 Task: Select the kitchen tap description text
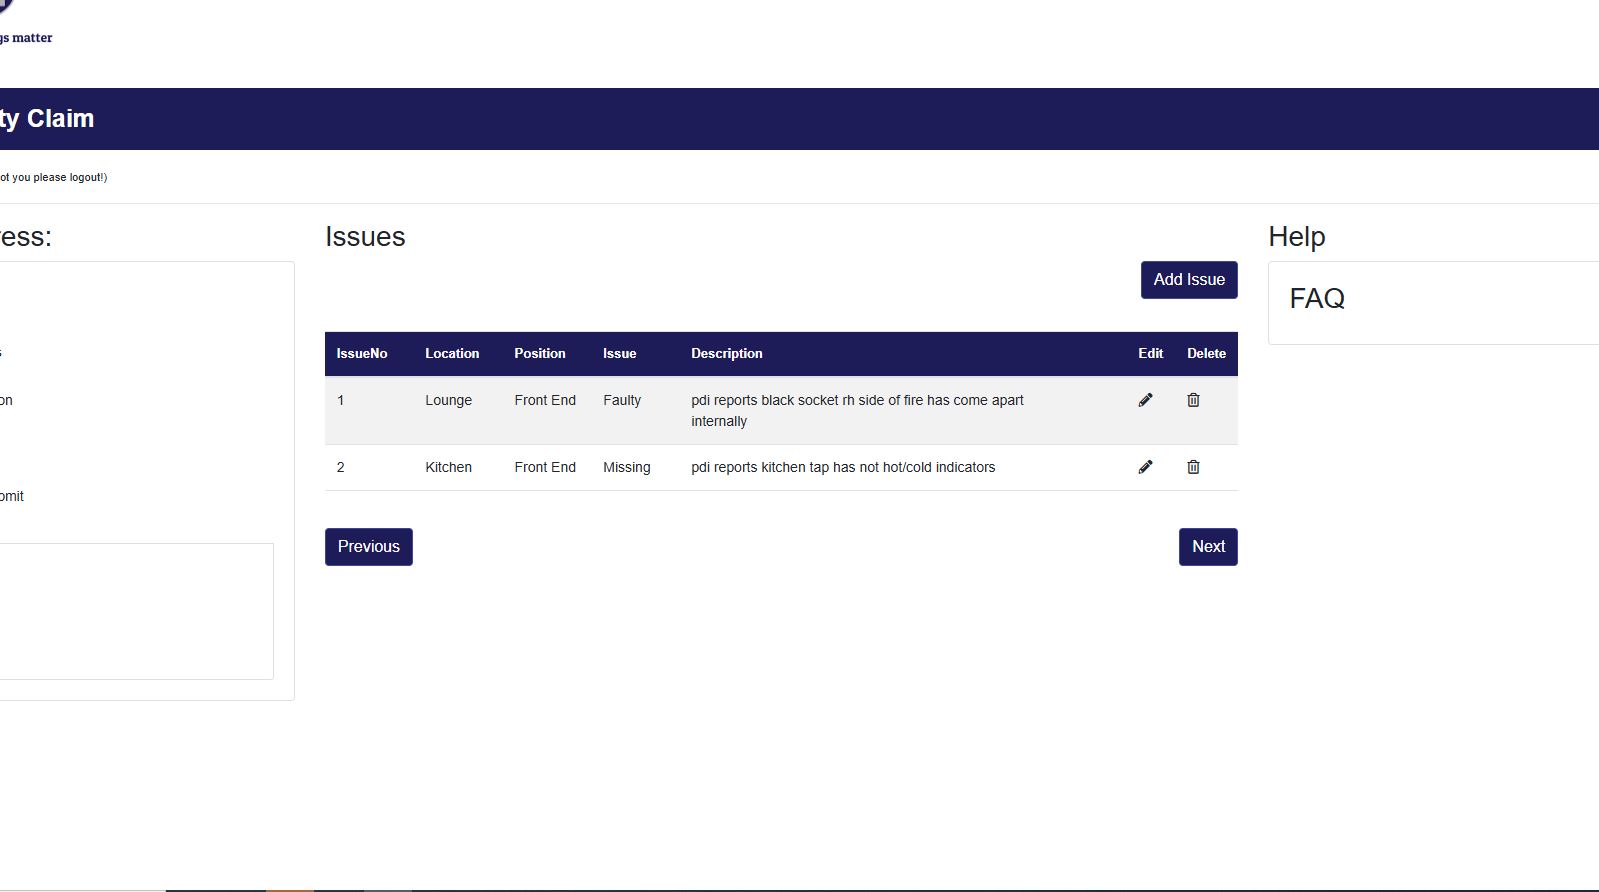[843, 468]
